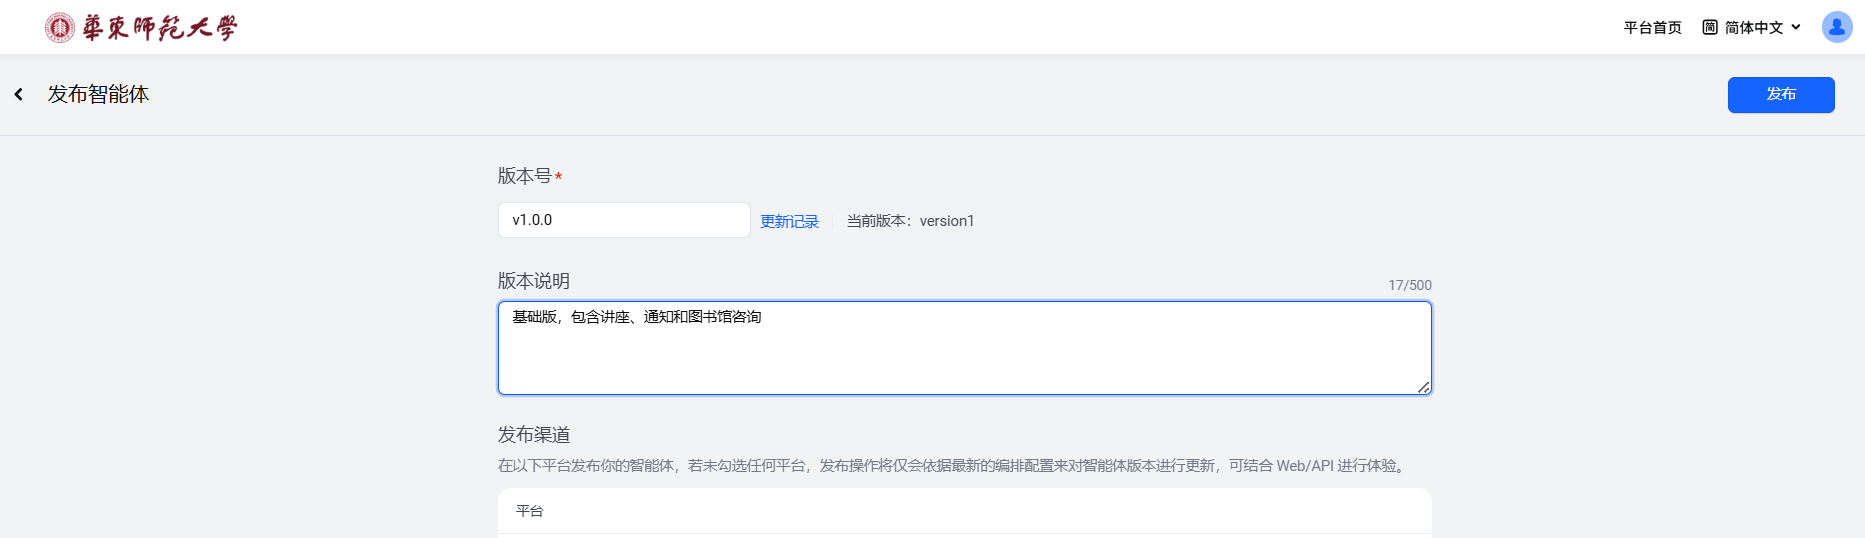Click the 当前版本: version1 text
The image size is (1865, 538).
[x=910, y=221]
